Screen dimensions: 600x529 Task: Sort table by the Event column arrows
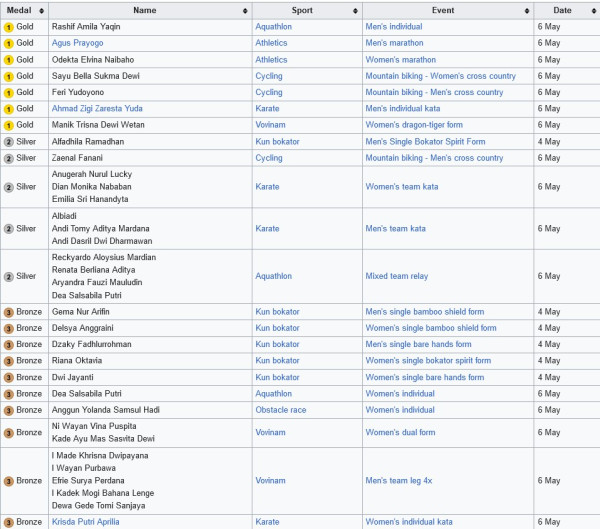click(527, 11)
